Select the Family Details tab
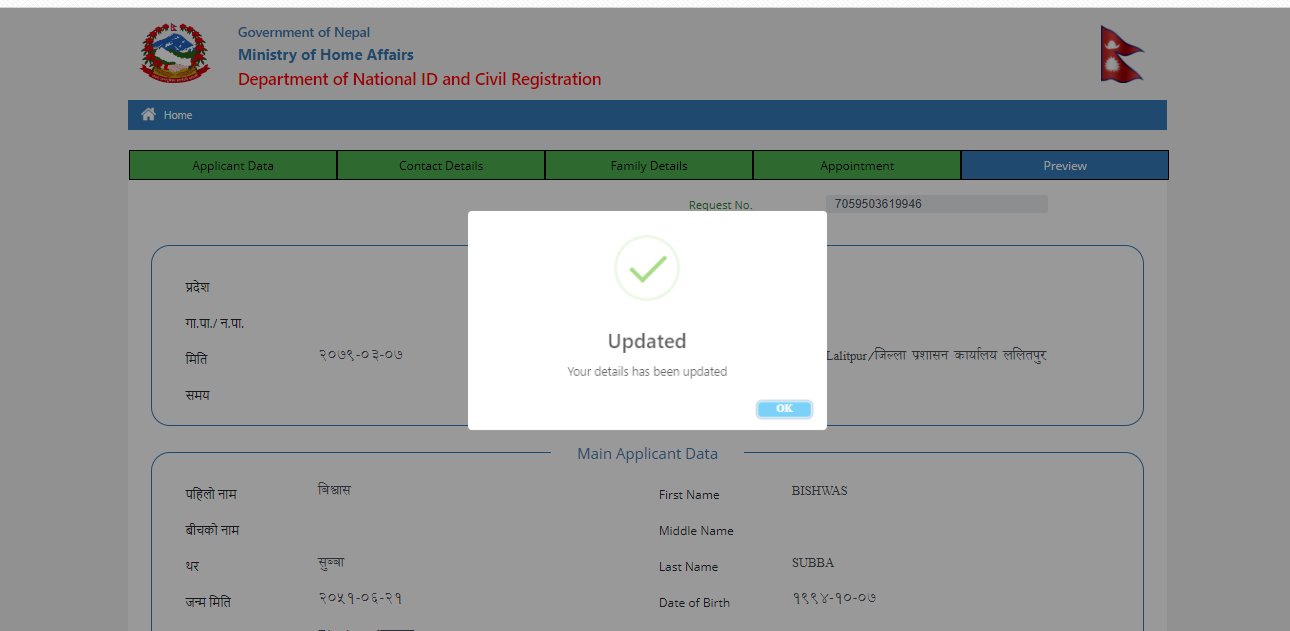This screenshot has height=631, width=1290. (x=648, y=165)
